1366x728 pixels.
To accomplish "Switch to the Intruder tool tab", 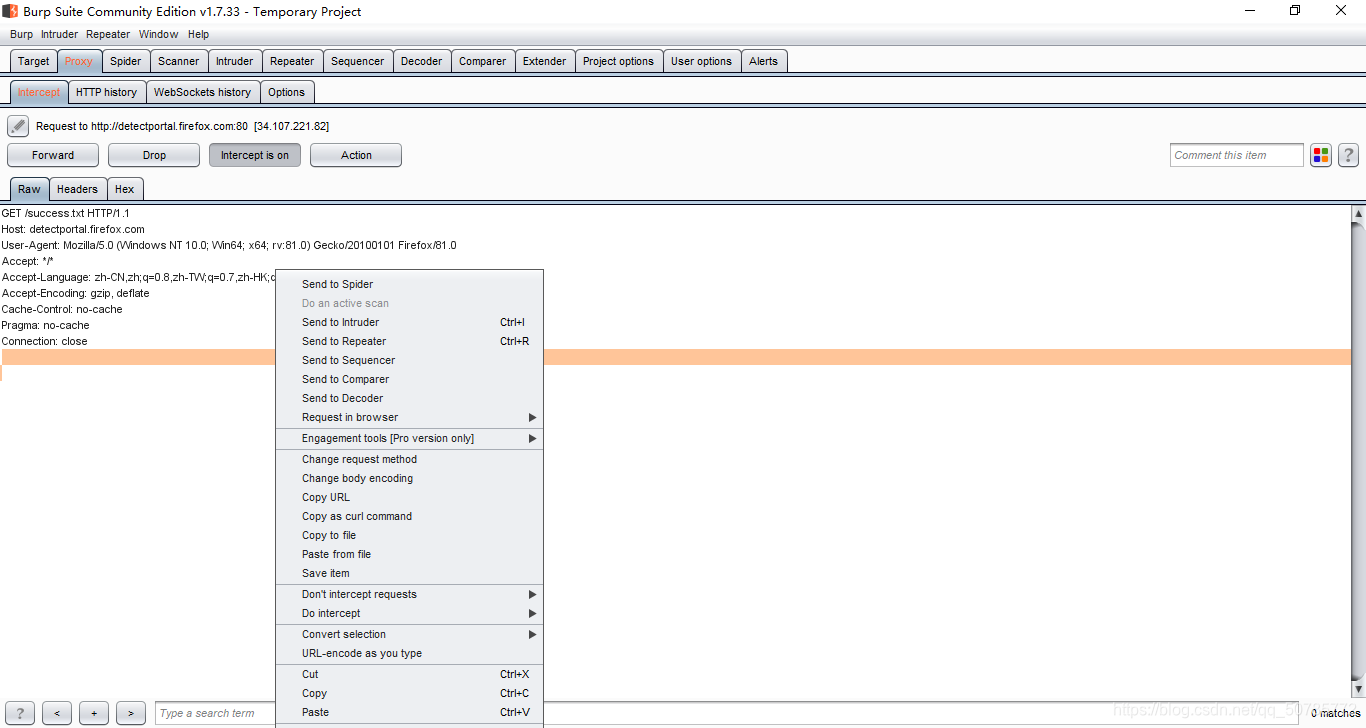I will click(235, 61).
